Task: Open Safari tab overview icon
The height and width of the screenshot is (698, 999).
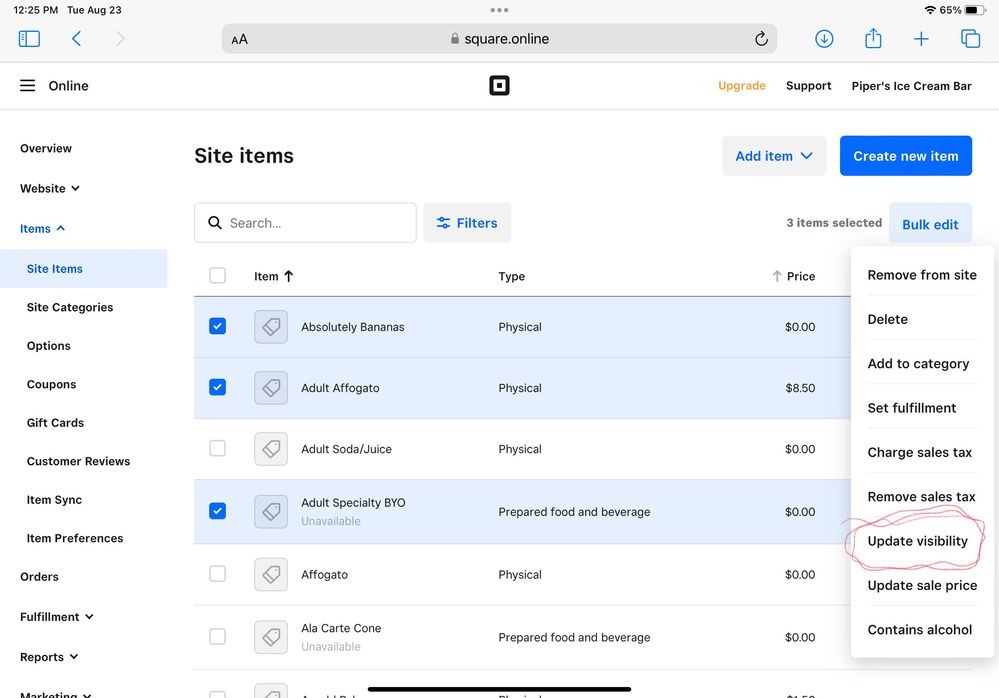Action: (970, 39)
